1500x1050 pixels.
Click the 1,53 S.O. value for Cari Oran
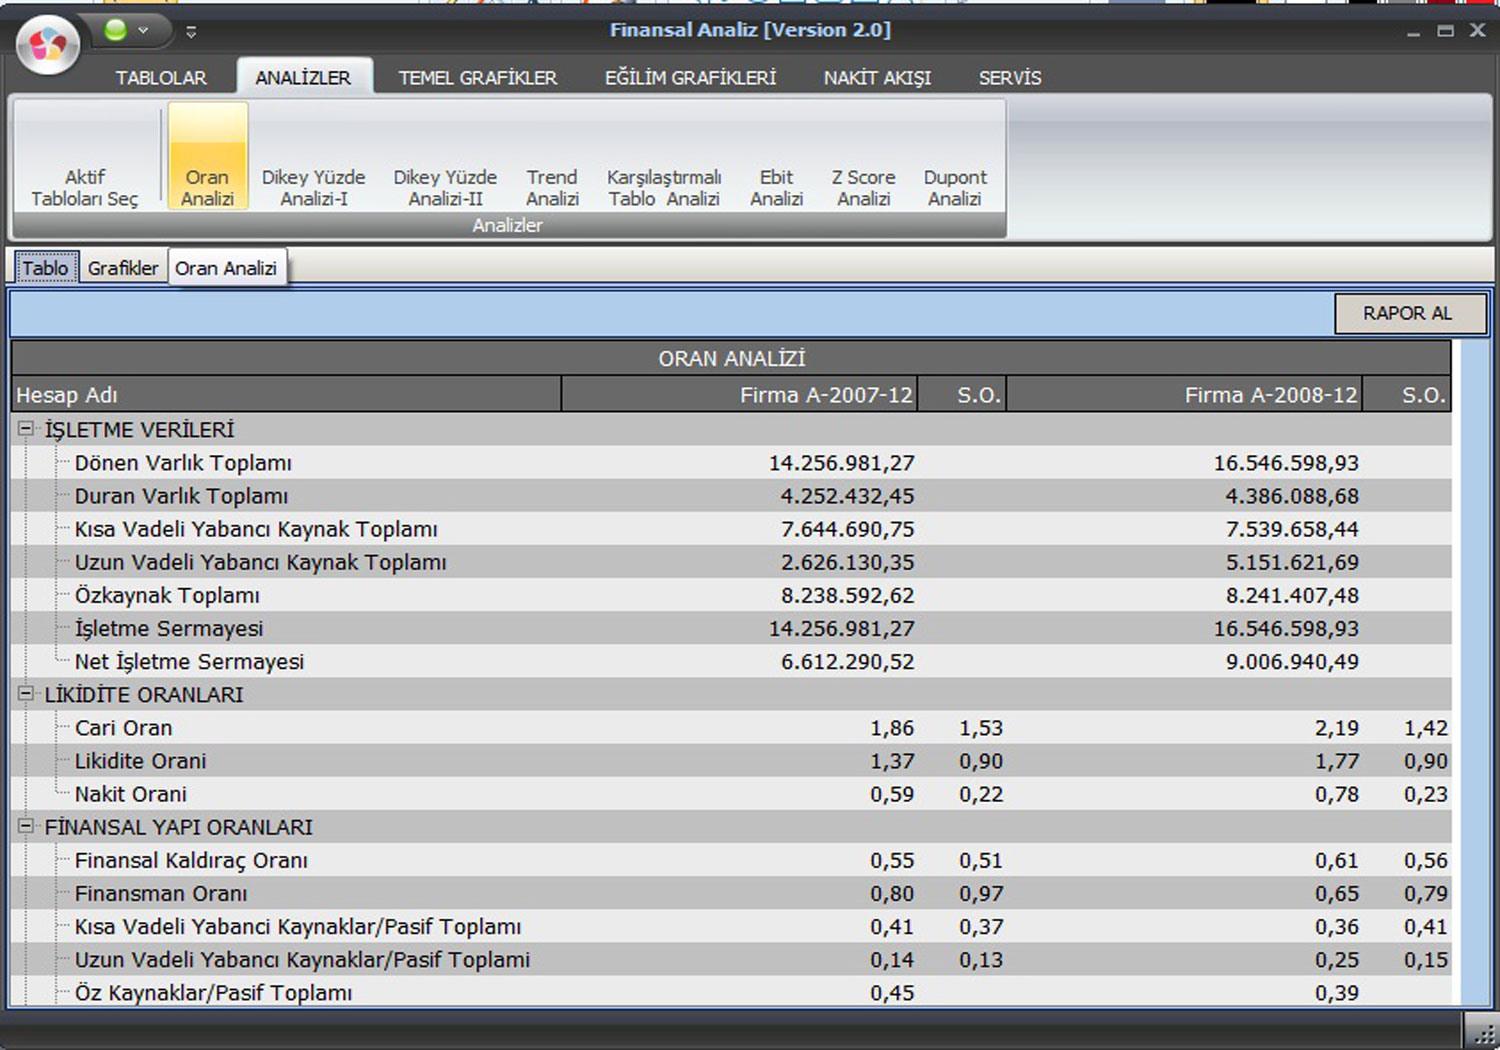click(x=981, y=727)
